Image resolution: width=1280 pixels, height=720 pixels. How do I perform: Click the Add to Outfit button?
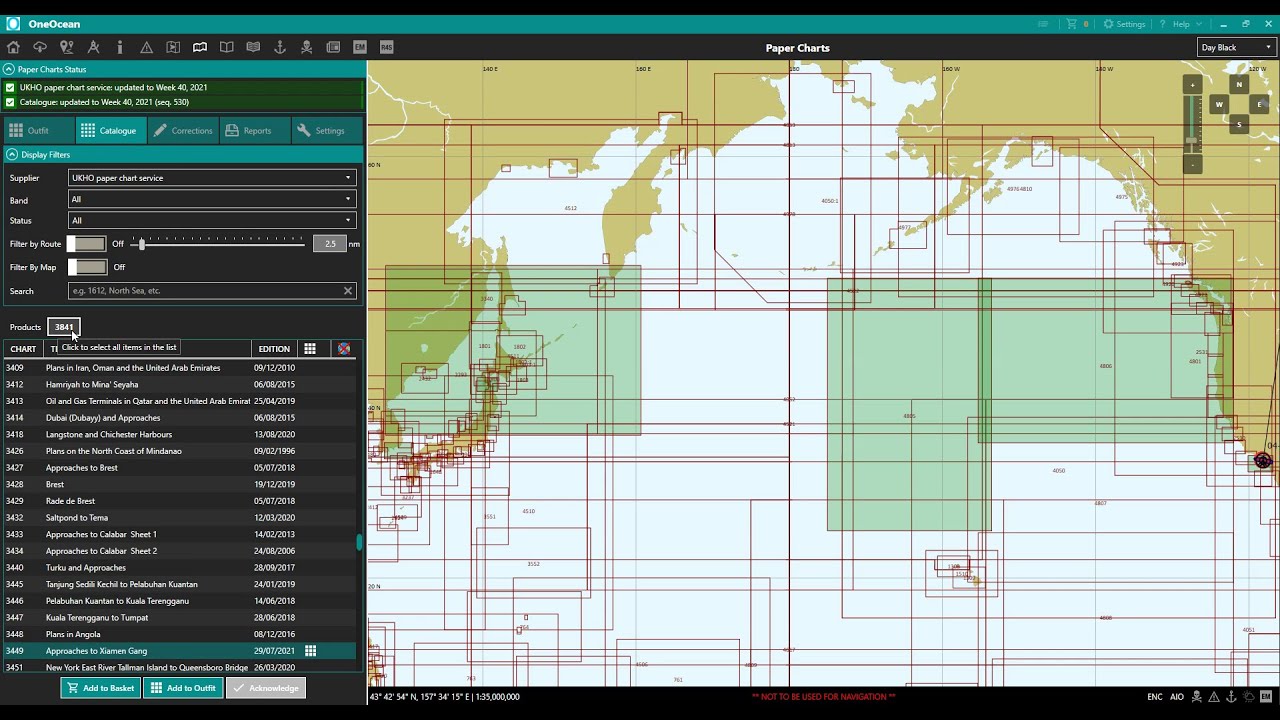click(x=183, y=688)
